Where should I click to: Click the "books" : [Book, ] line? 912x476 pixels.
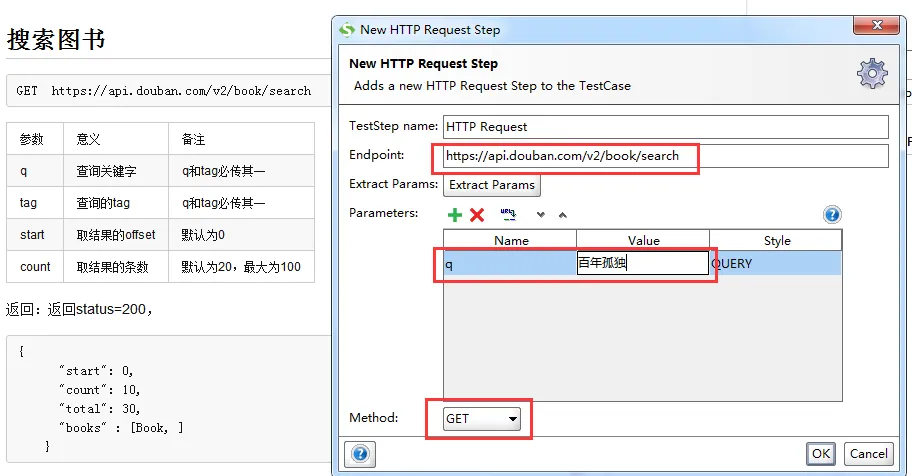(x=121, y=428)
